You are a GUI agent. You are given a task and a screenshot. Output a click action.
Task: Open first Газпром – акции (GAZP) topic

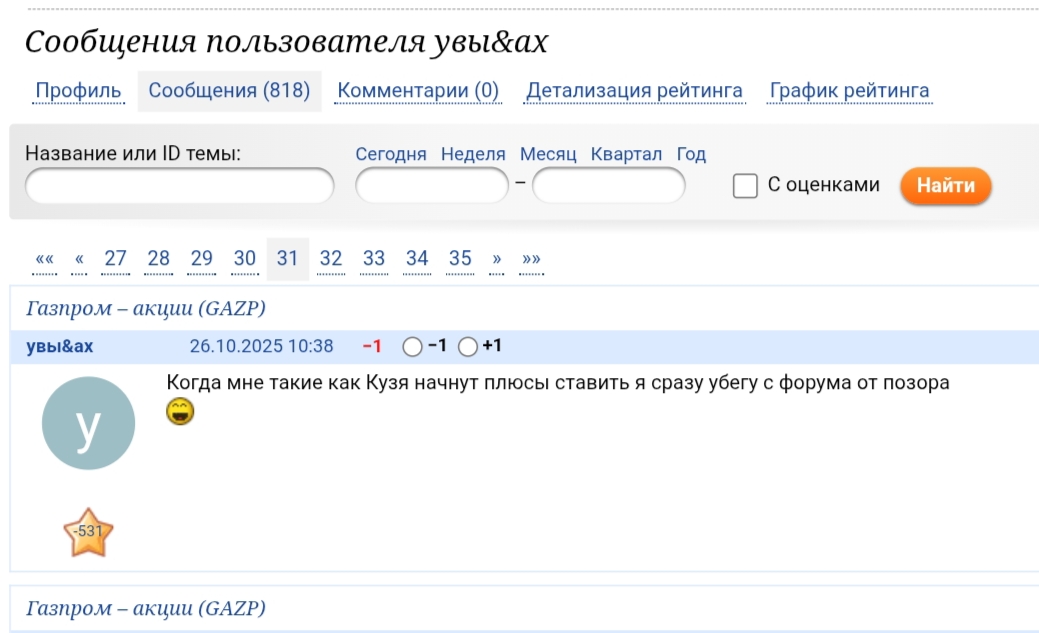[146, 308]
